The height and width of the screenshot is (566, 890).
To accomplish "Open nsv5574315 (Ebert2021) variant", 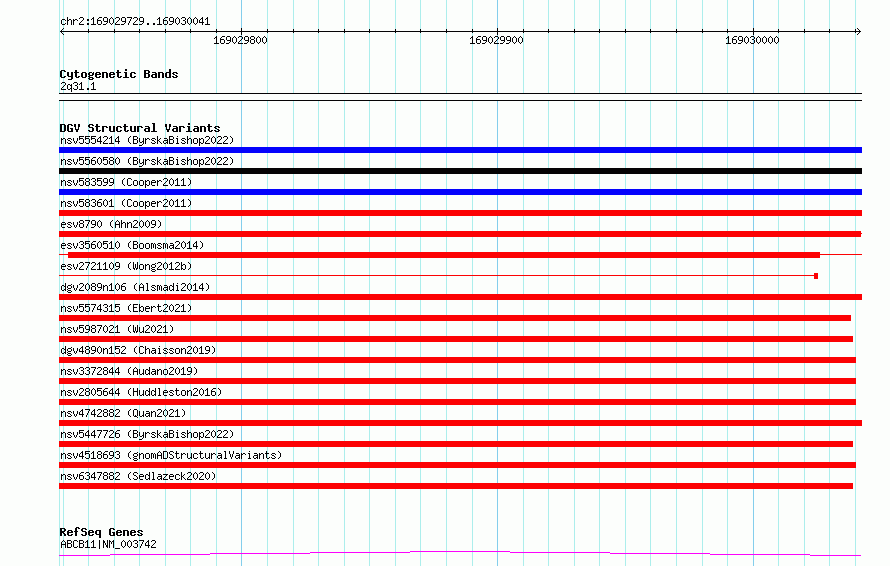I will tap(126, 308).
